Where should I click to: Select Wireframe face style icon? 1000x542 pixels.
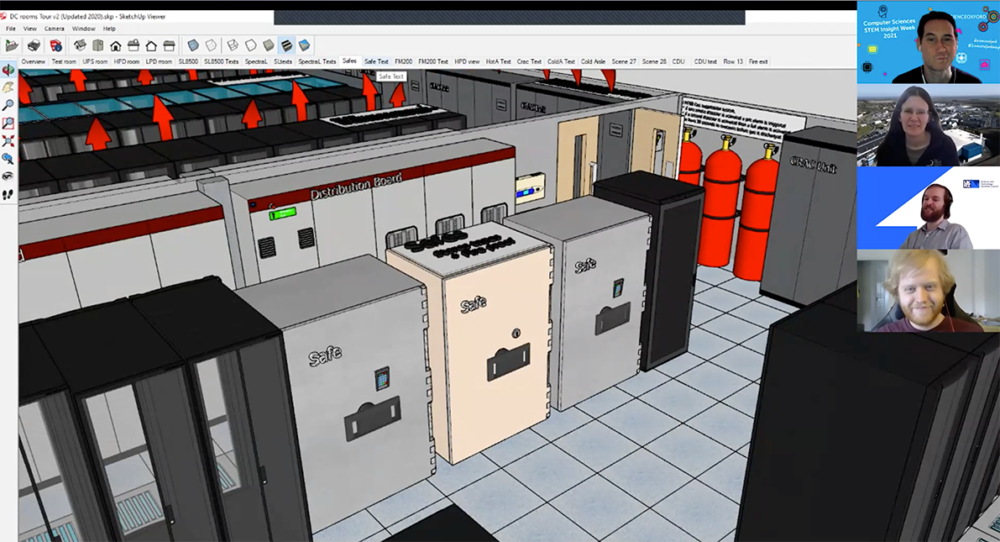[x=233, y=45]
